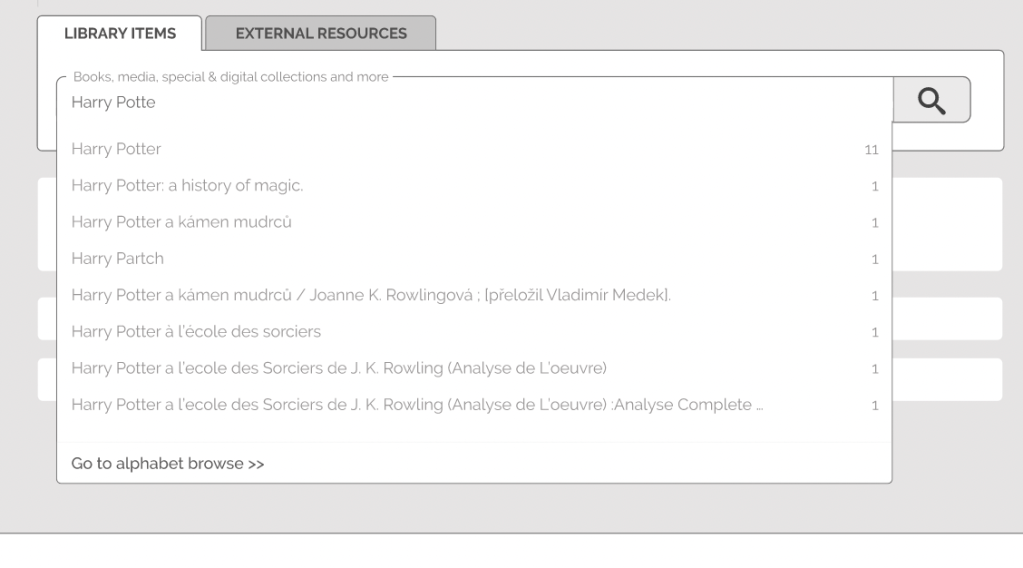Click the result count 11 beside Harry Potter
Image resolution: width=1023 pixels, height=568 pixels.
(871, 150)
